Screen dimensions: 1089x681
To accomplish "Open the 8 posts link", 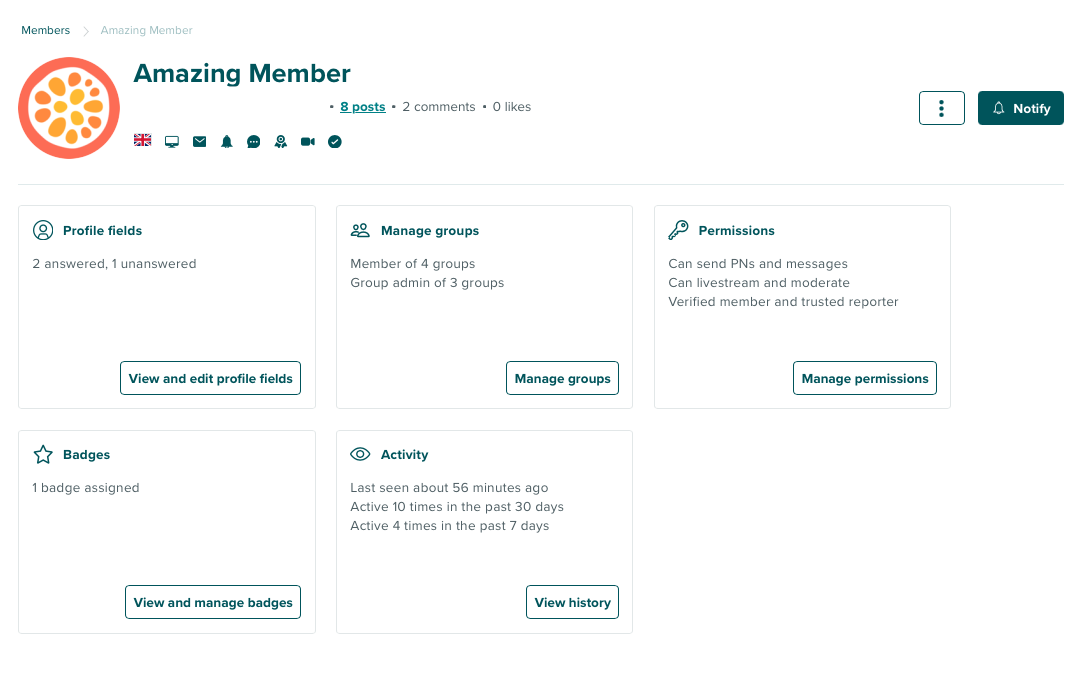I will (362, 106).
